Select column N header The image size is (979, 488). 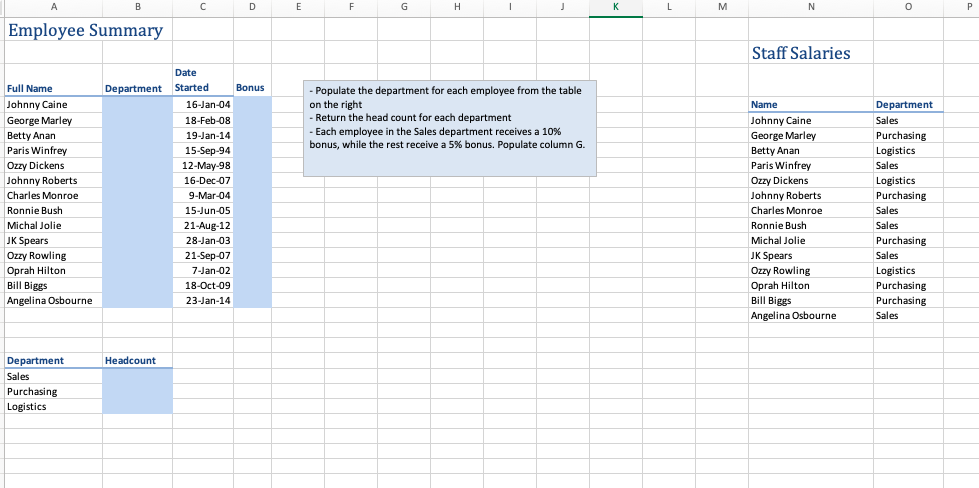click(810, 7)
